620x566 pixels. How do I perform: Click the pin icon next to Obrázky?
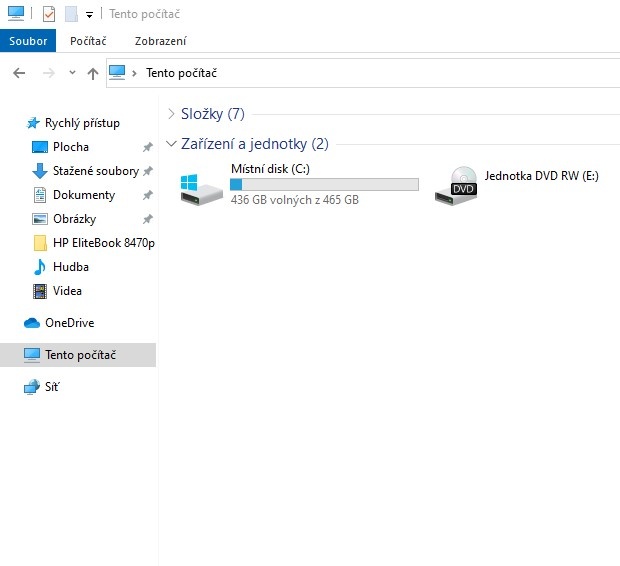pyautogui.click(x=147, y=219)
